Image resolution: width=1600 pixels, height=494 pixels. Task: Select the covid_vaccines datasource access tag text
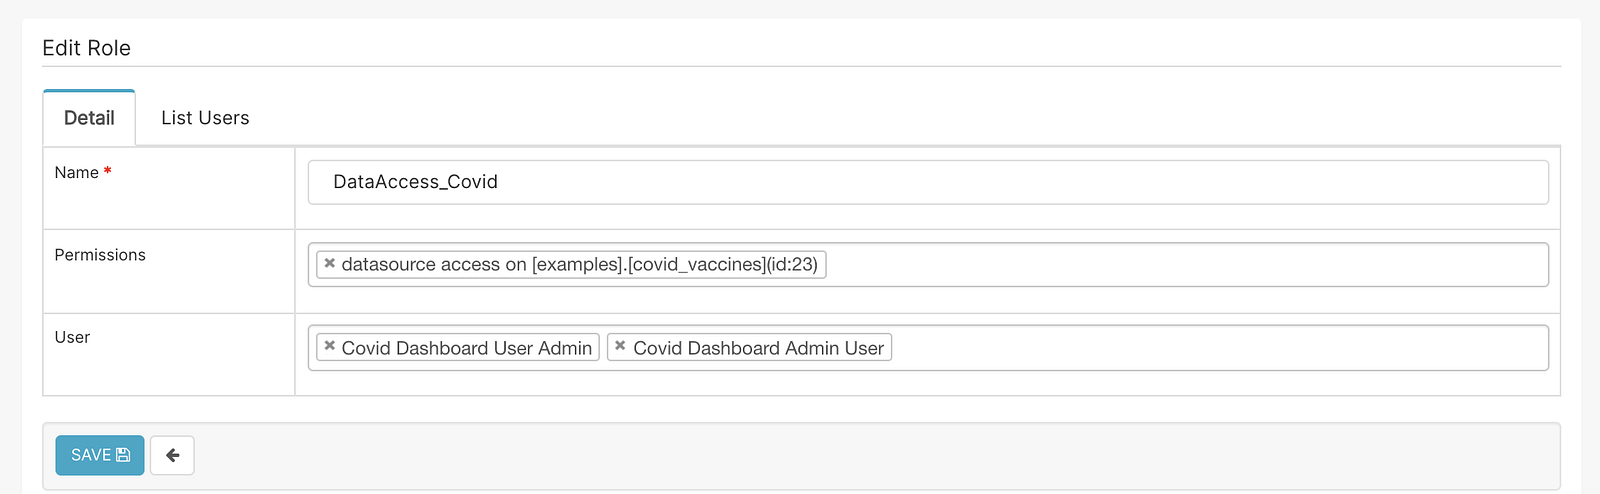[x=579, y=265]
